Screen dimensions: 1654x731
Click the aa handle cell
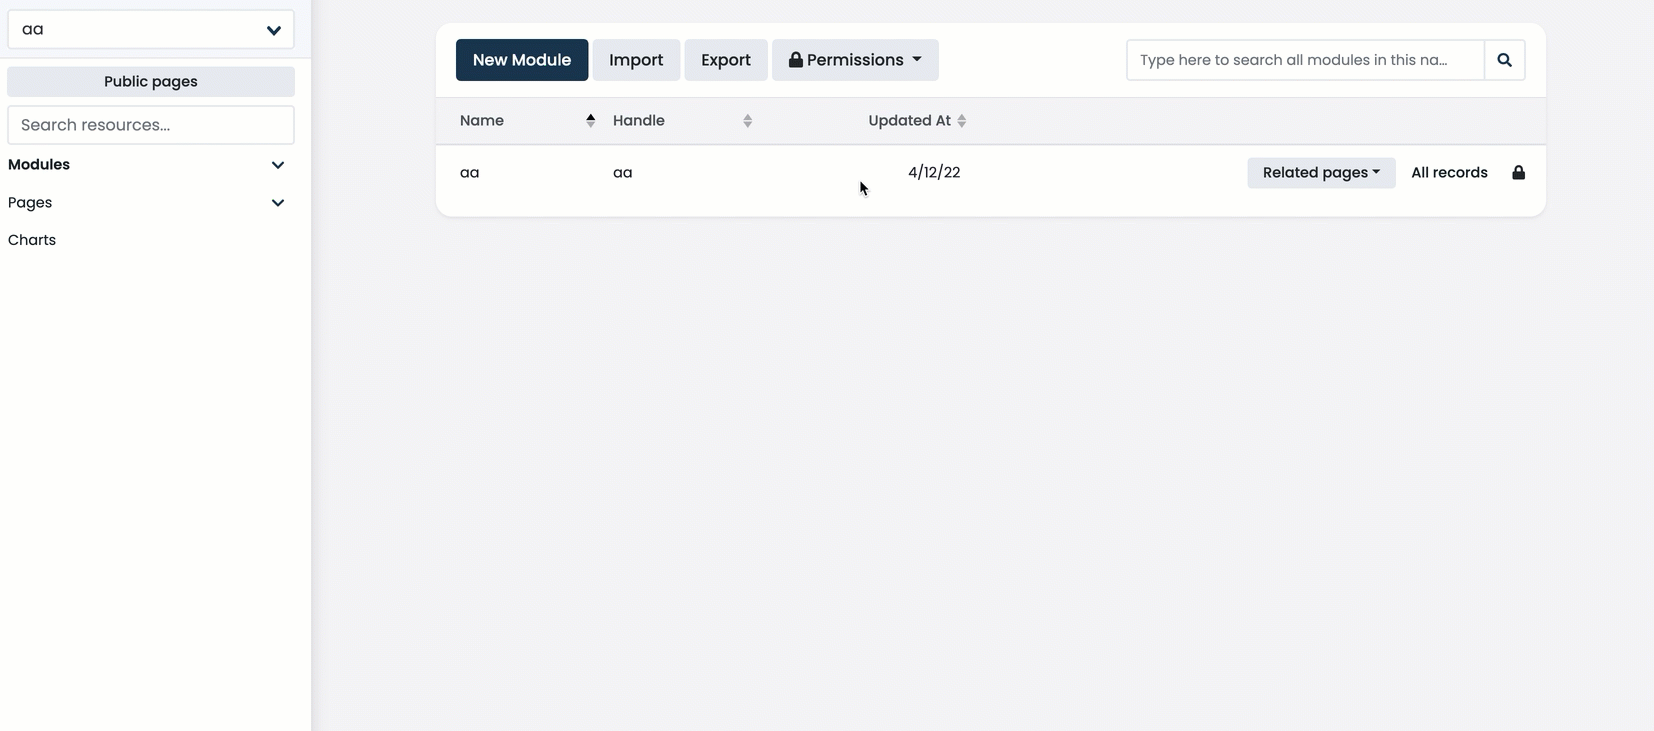(x=622, y=172)
